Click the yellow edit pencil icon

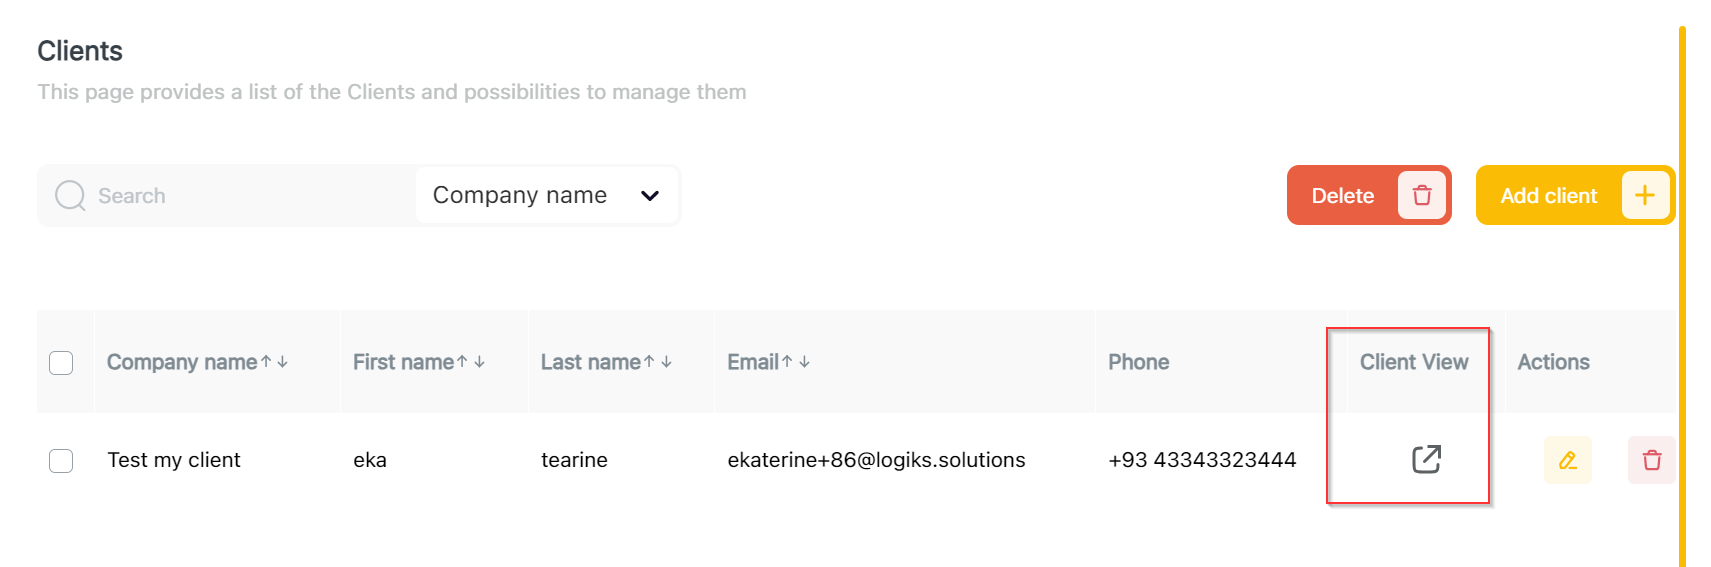coord(1567,460)
